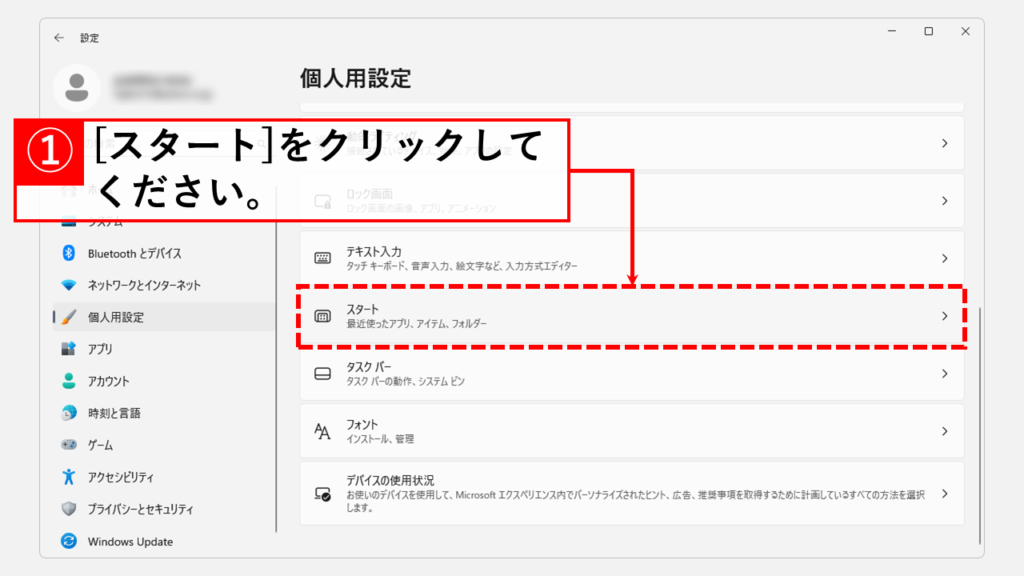Click 最近使ったアプリ、アイテム、フォルダー description
Image resolution: width=1024 pixels, height=576 pixels.
(416, 323)
